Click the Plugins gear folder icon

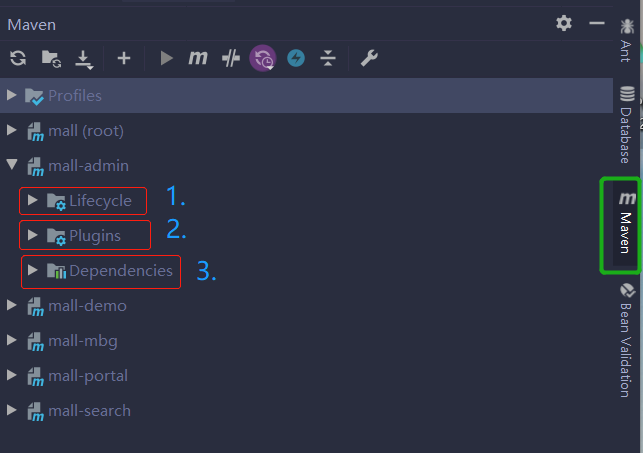point(56,237)
